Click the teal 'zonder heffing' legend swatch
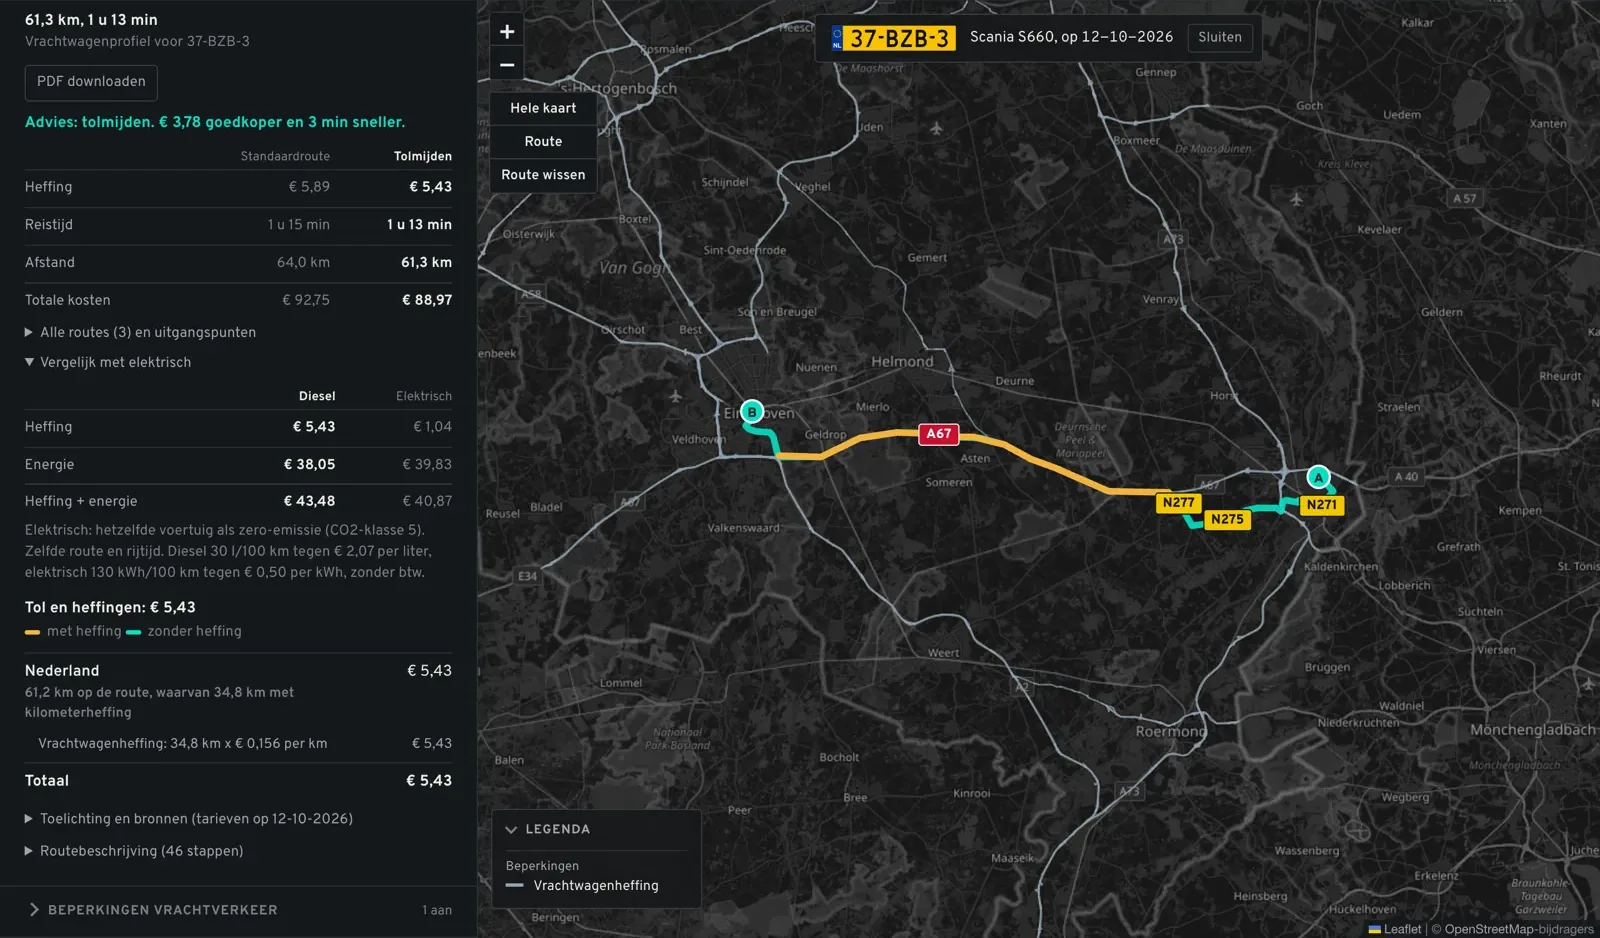 [x=134, y=632]
